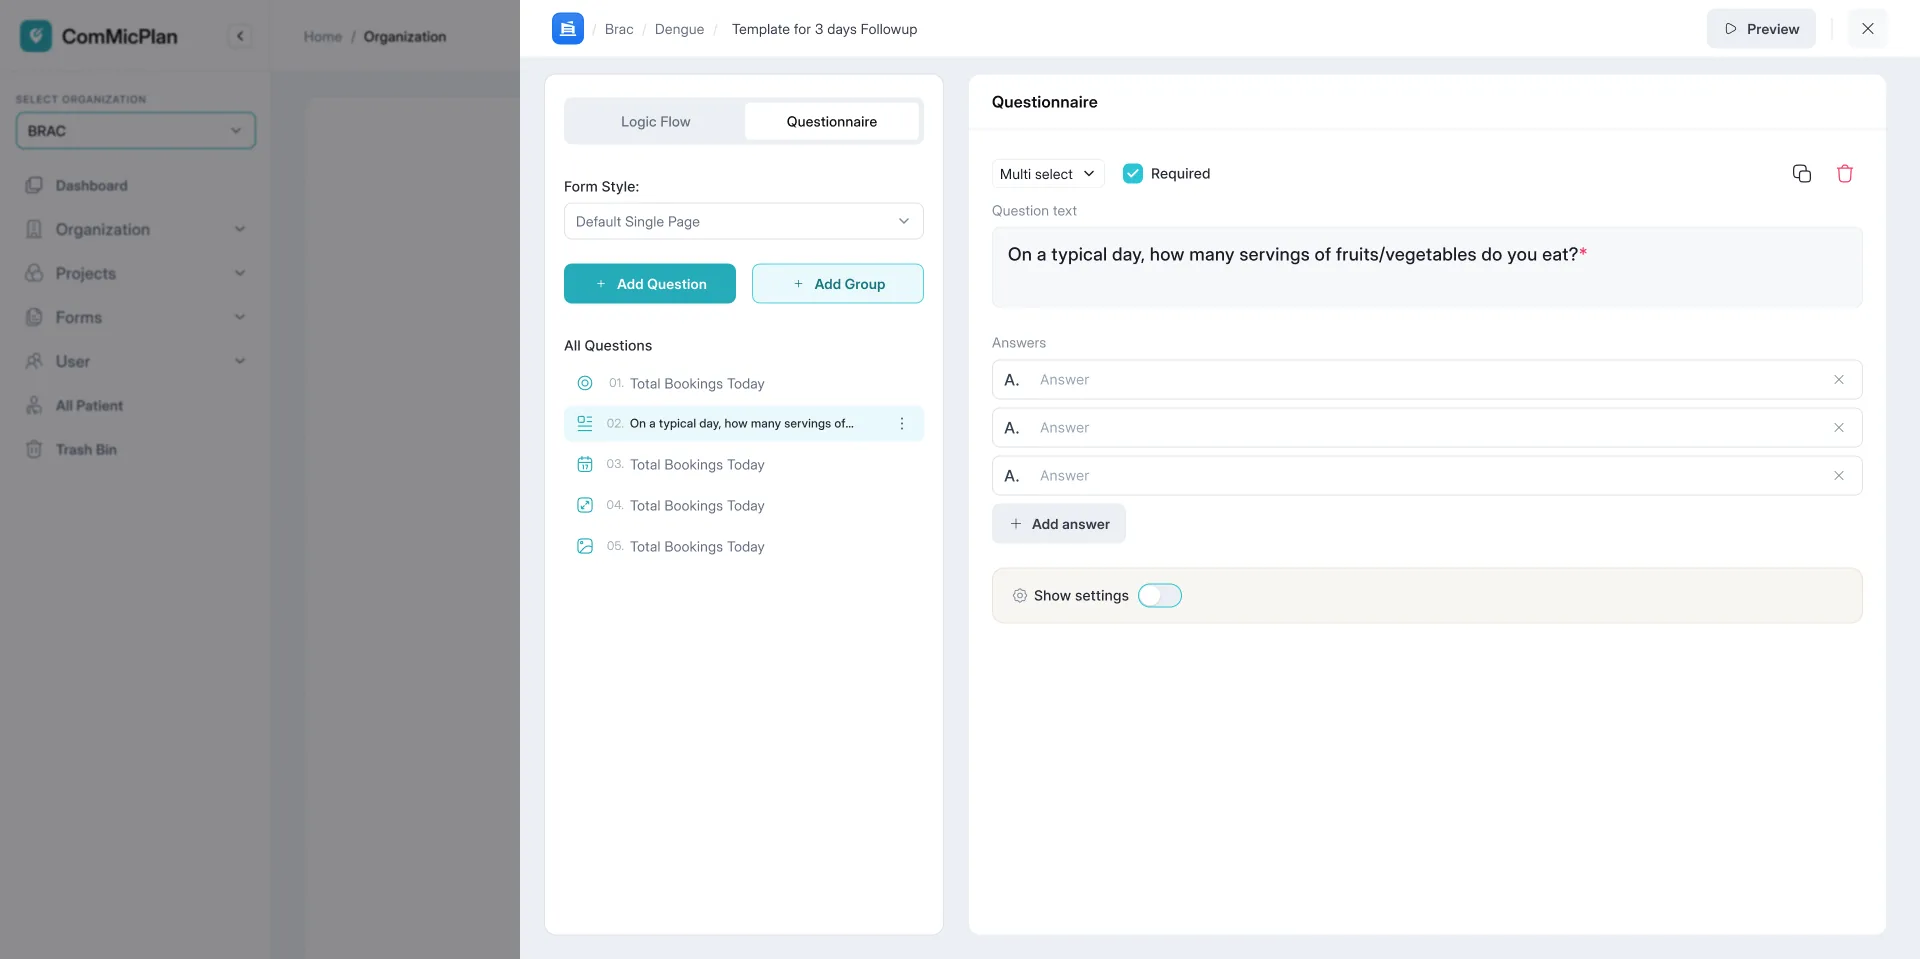Click the scale icon of question 04
The width and height of the screenshot is (1920, 959).
[585, 505]
